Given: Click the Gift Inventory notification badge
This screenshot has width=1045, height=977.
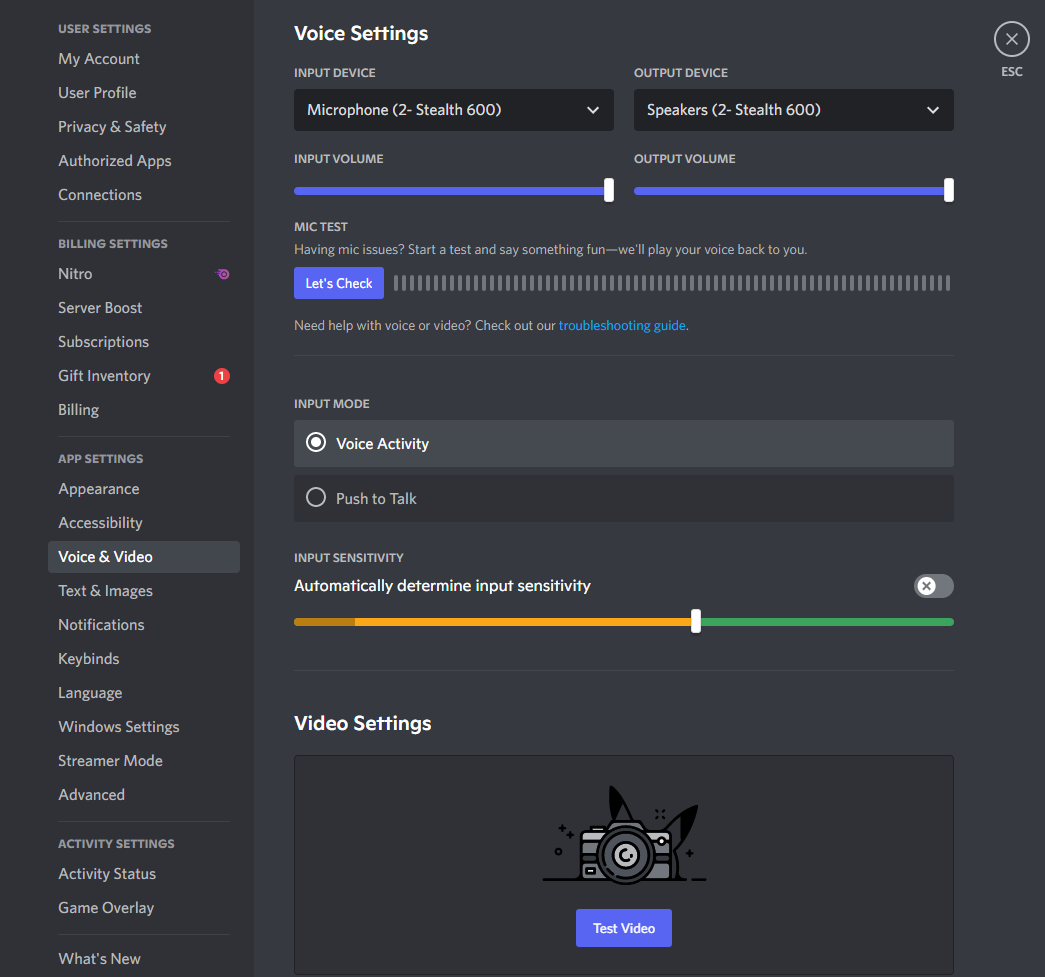Looking at the screenshot, I should pyautogui.click(x=222, y=376).
